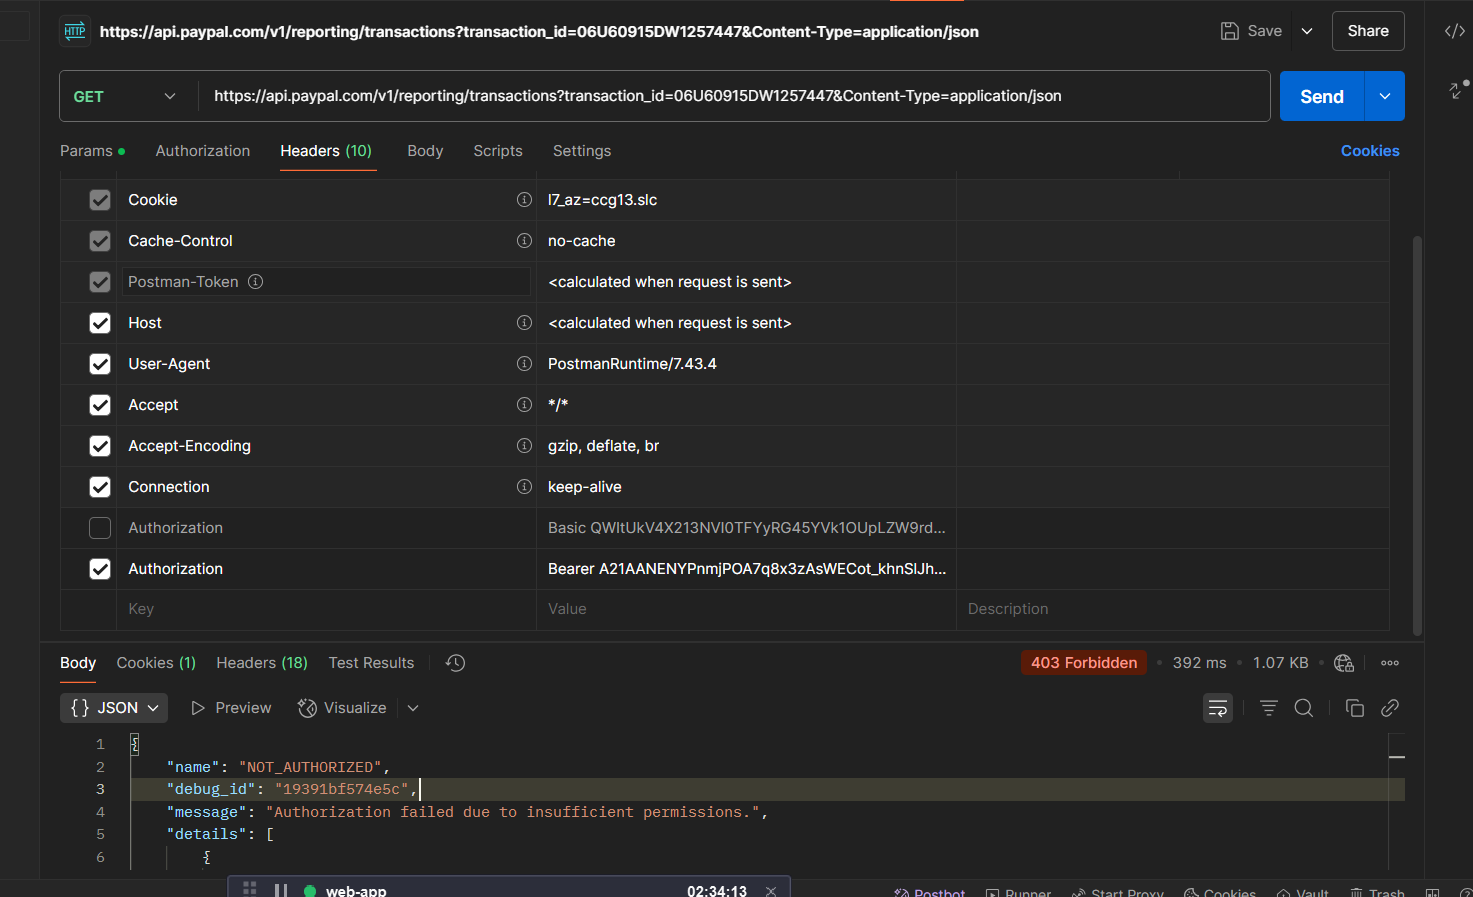Click the headers table vertical scrollbar

(x=1417, y=435)
